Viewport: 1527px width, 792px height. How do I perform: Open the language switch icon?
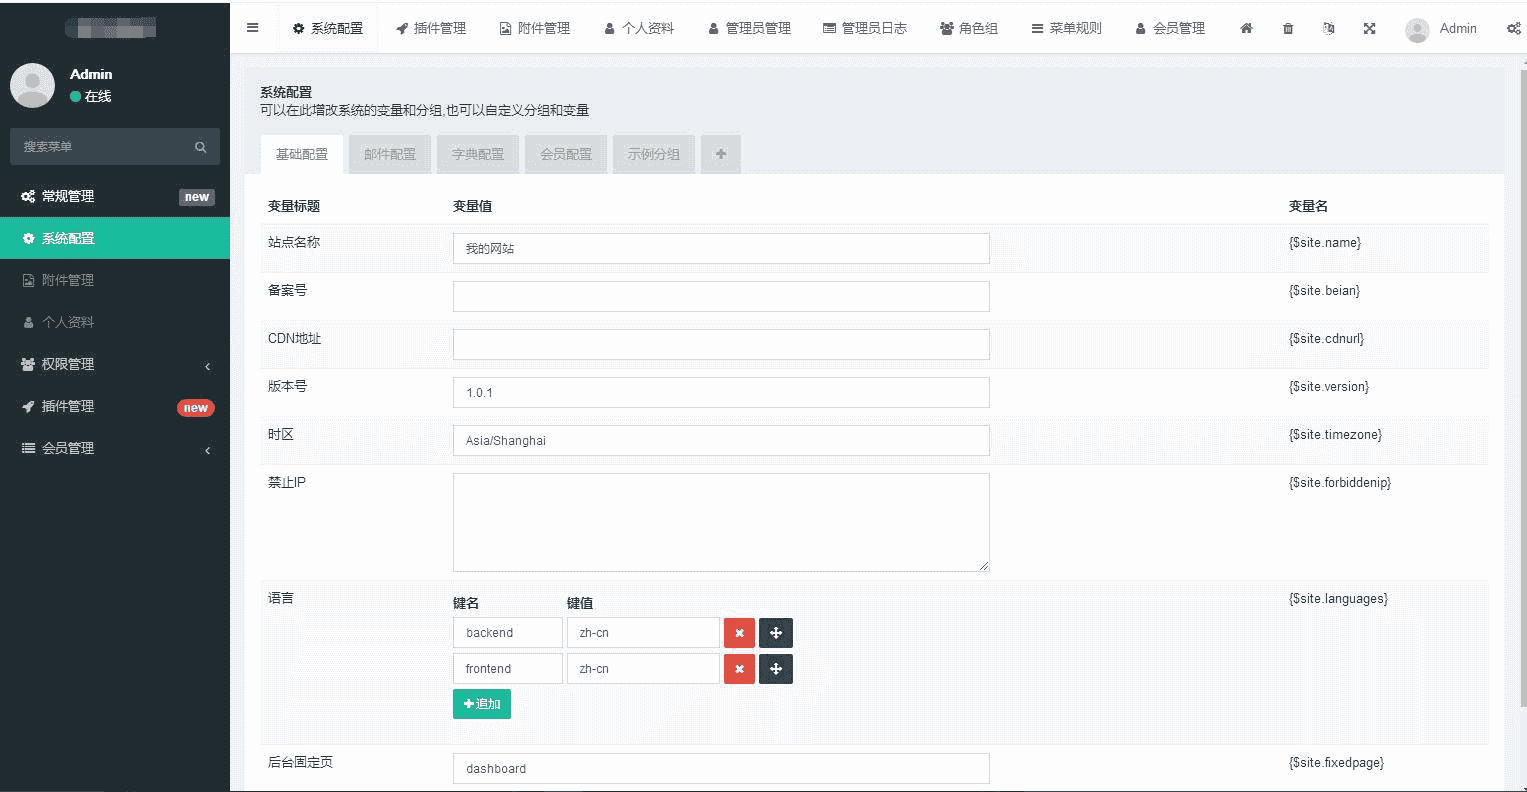point(1328,28)
